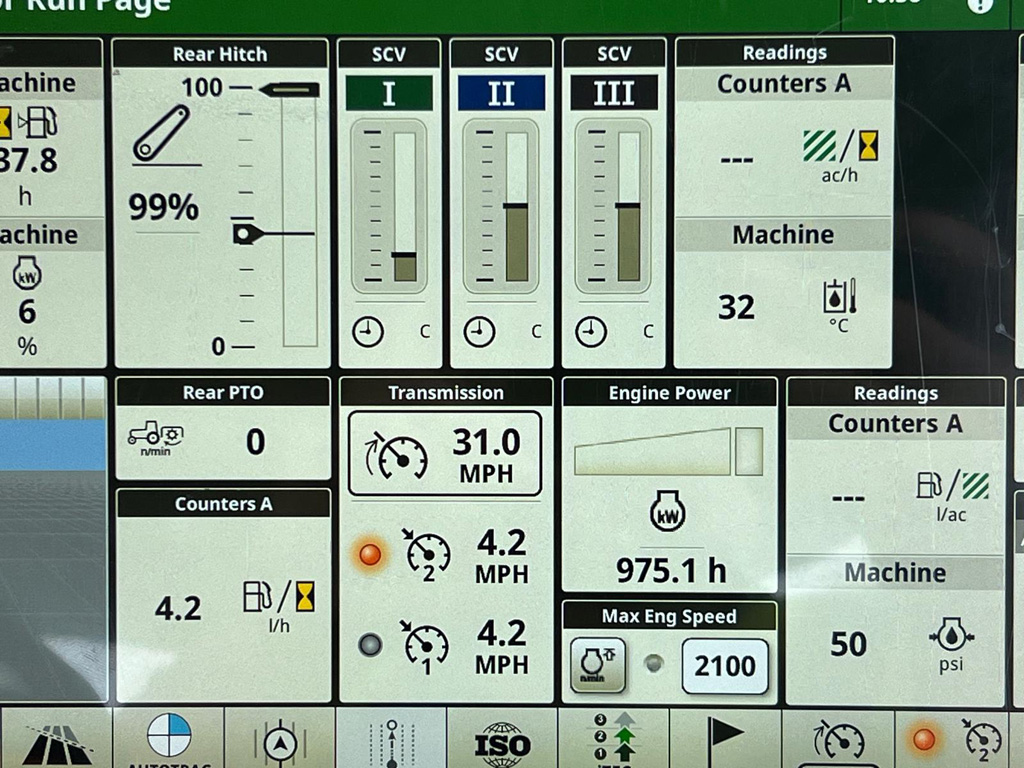The width and height of the screenshot is (1024, 768).
Task: Toggle the Max Eng Speed indicator light
Action: click(653, 663)
